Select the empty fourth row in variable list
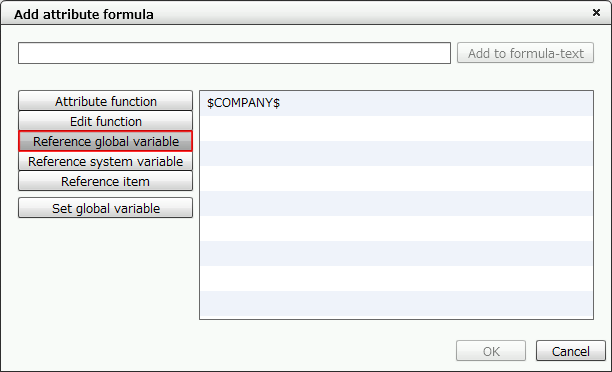 coord(397,178)
